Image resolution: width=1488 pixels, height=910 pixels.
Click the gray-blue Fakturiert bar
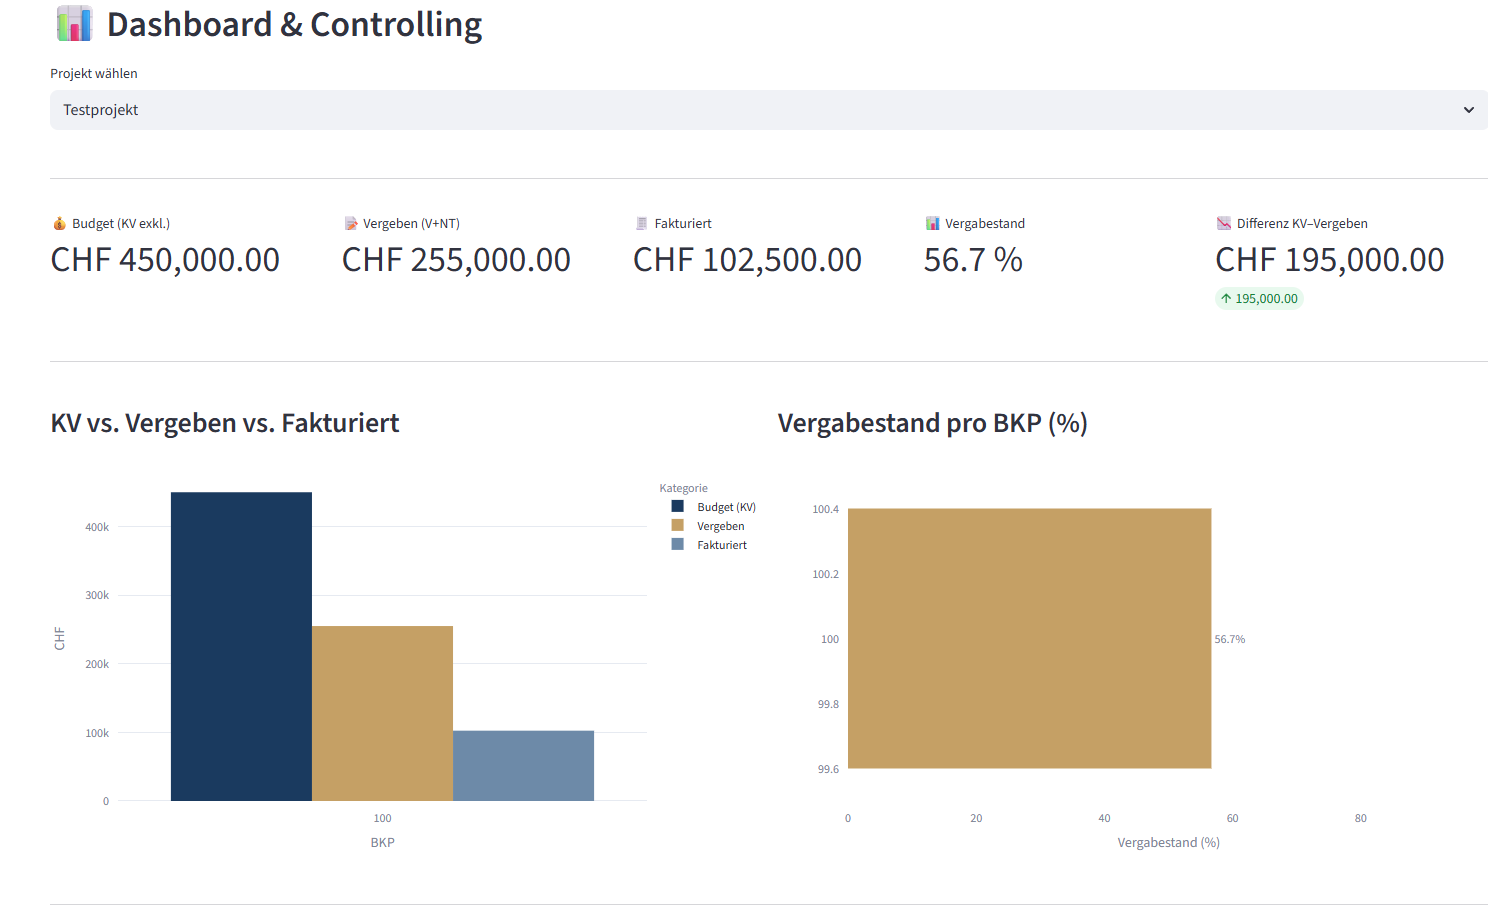pyautogui.click(x=523, y=765)
